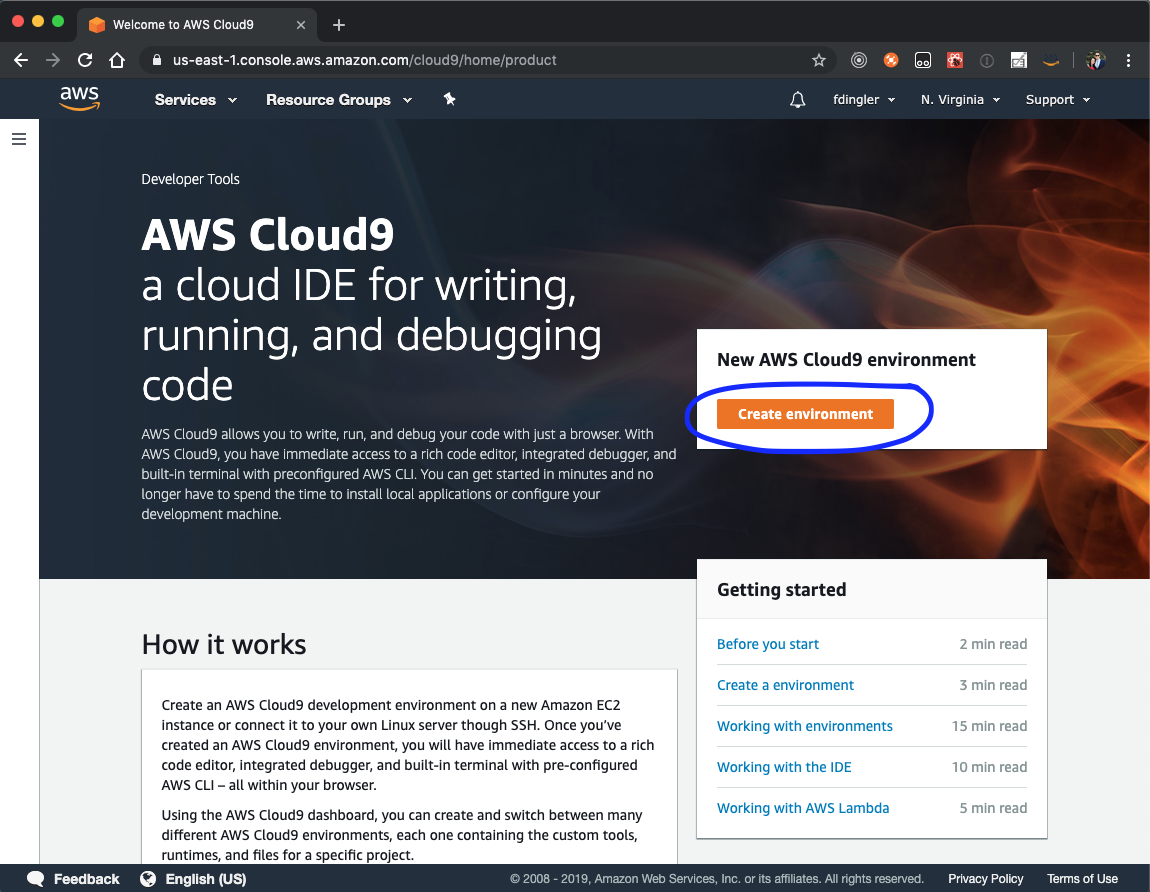Close the Welcome to AWS Cloud9 tab
The image size is (1150, 892).
click(301, 25)
